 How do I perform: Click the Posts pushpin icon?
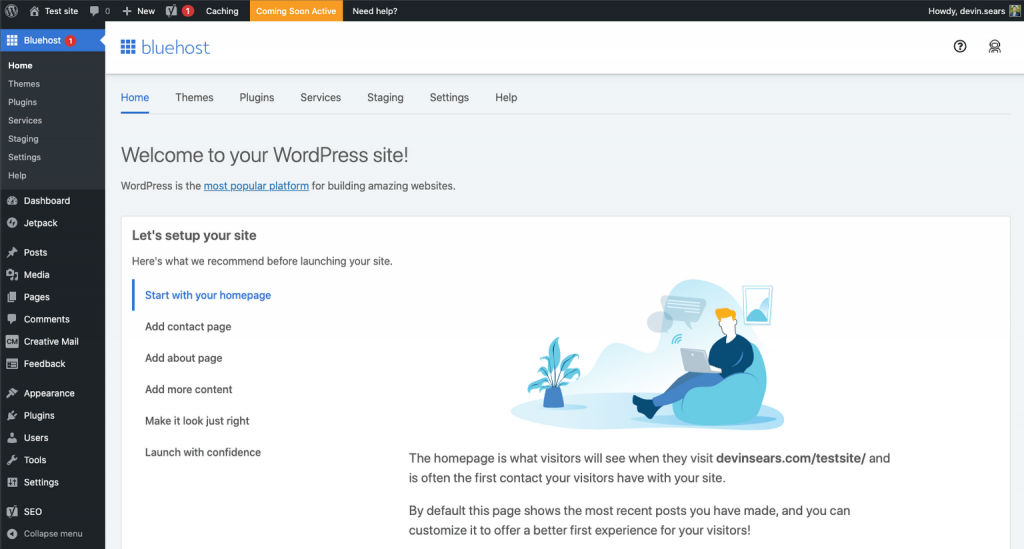point(12,252)
